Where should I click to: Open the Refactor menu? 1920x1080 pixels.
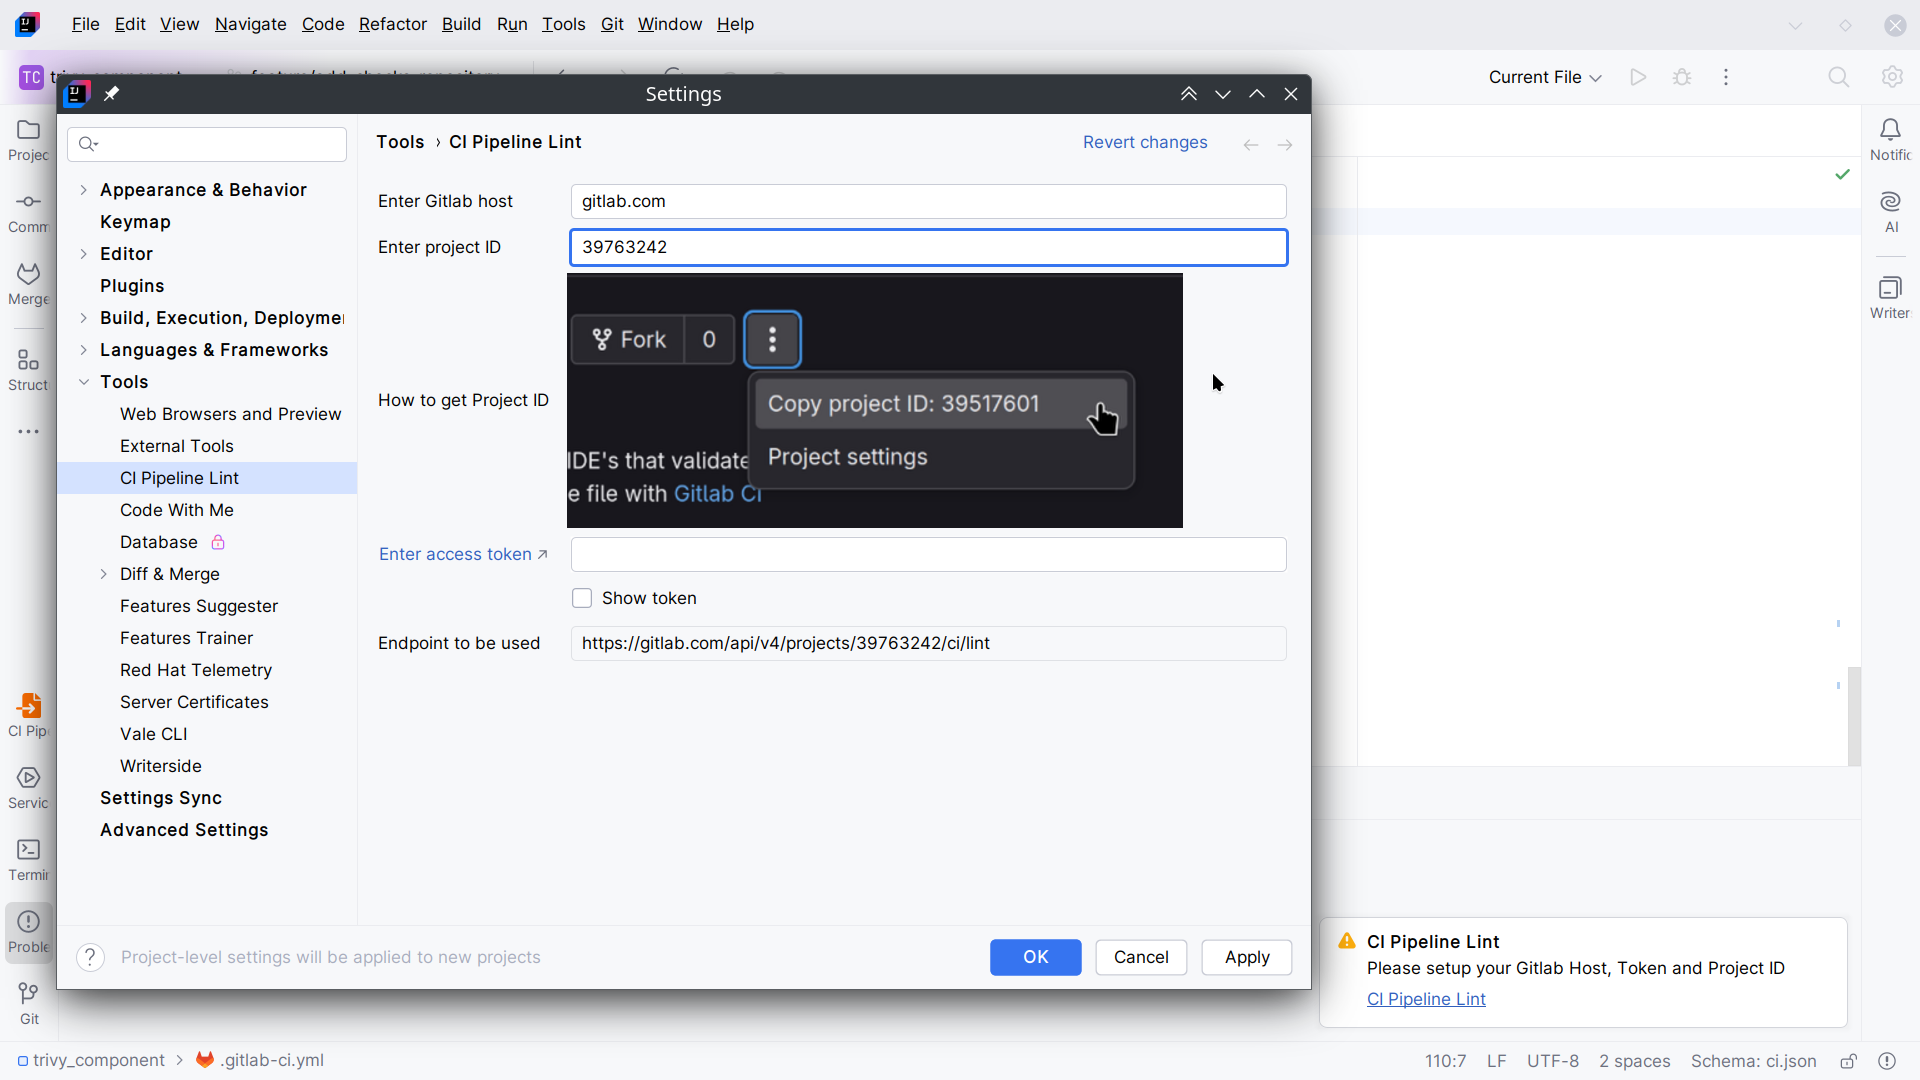392,24
